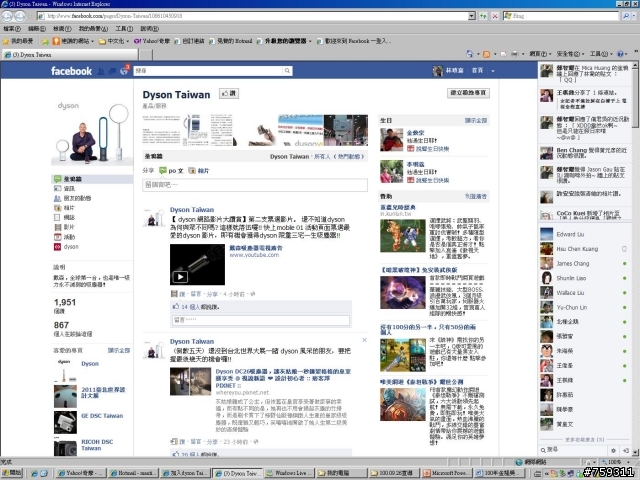The width and height of the screenshot is (640, 480).
Task: Open the friend activity item in the left sidebar
Action: (x=73, y=198)
